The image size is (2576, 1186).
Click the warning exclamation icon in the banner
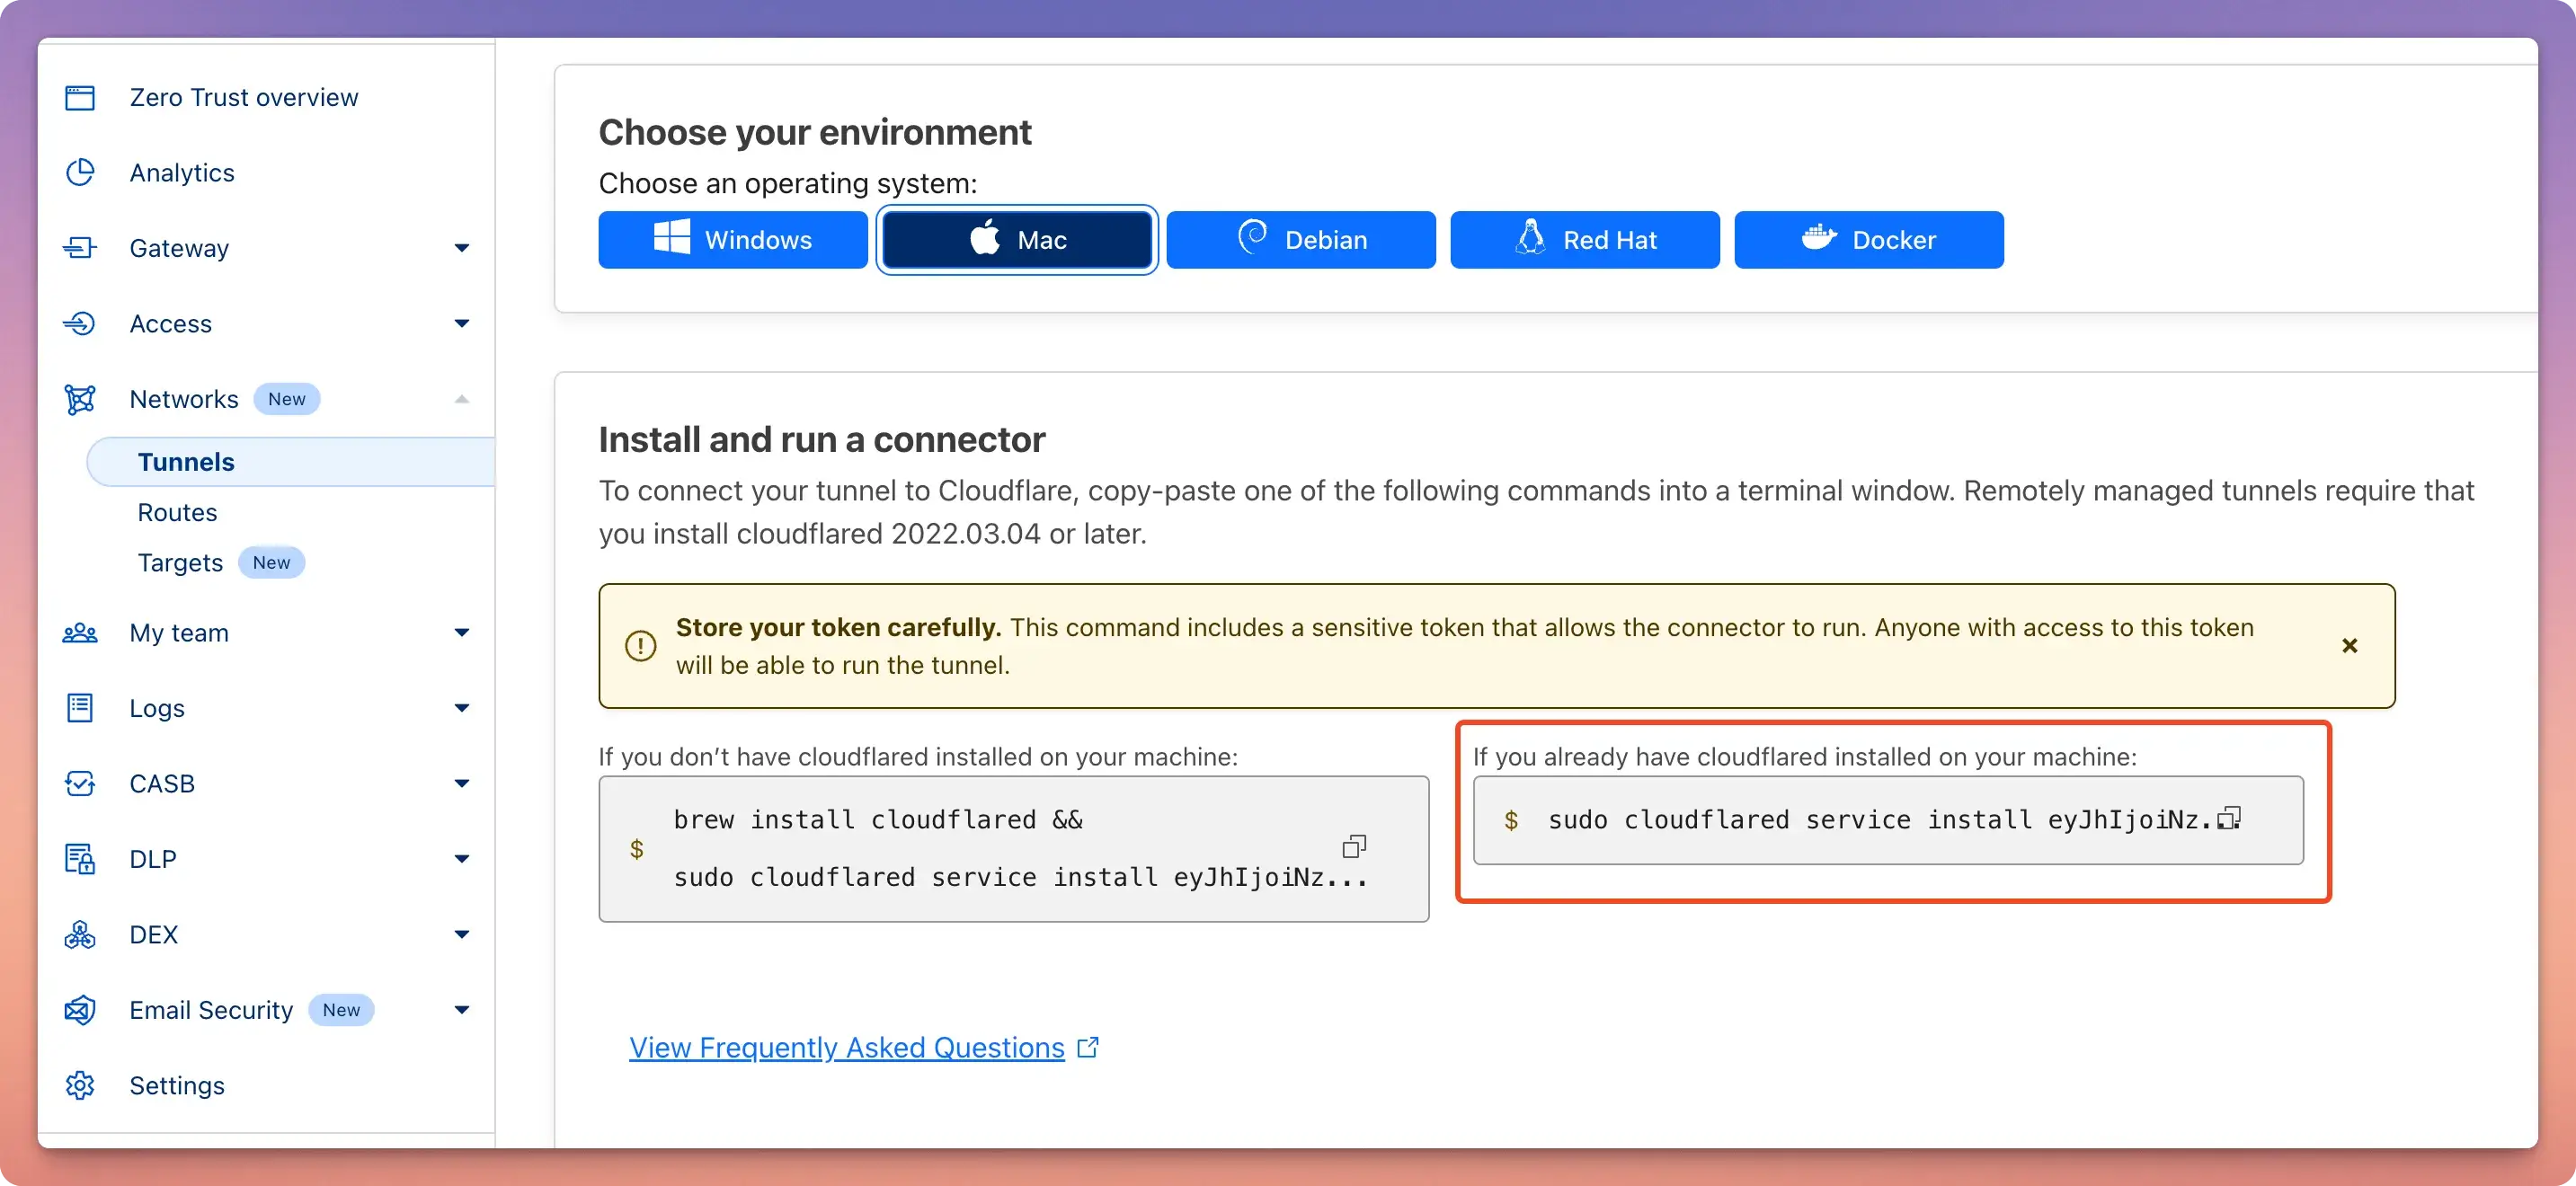[640, 646]
